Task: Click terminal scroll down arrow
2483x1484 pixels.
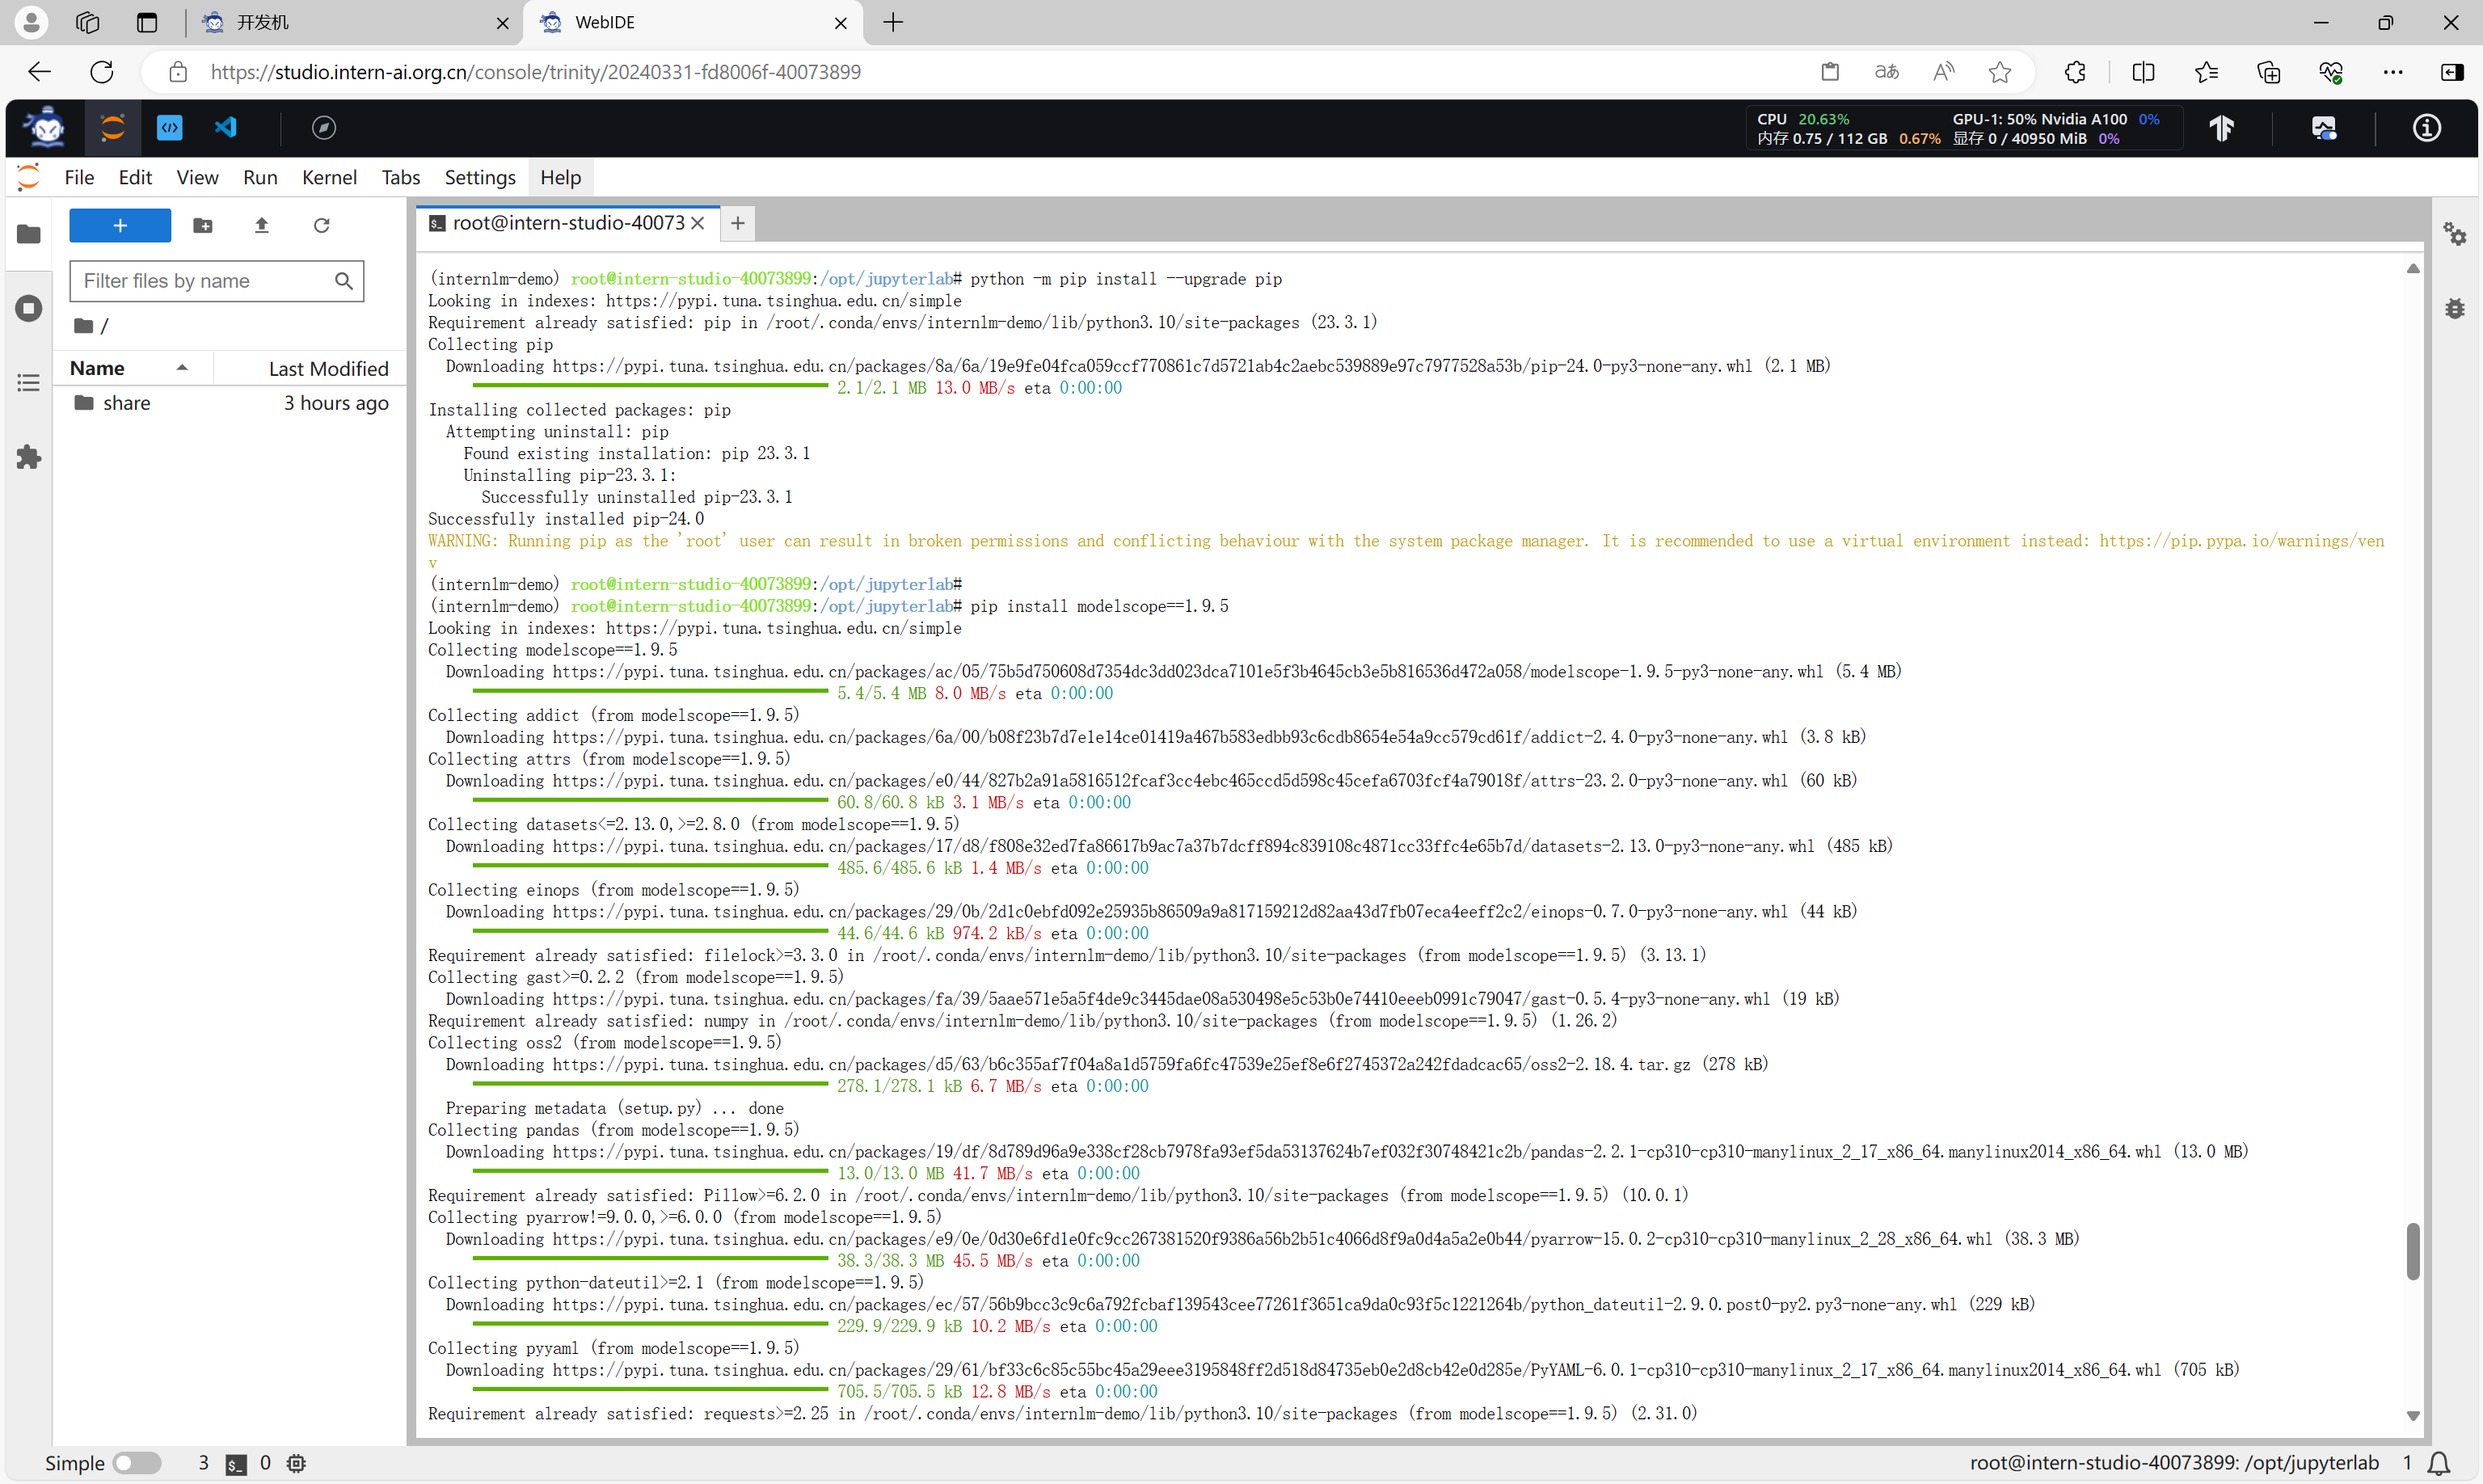Action: 2413,1416
